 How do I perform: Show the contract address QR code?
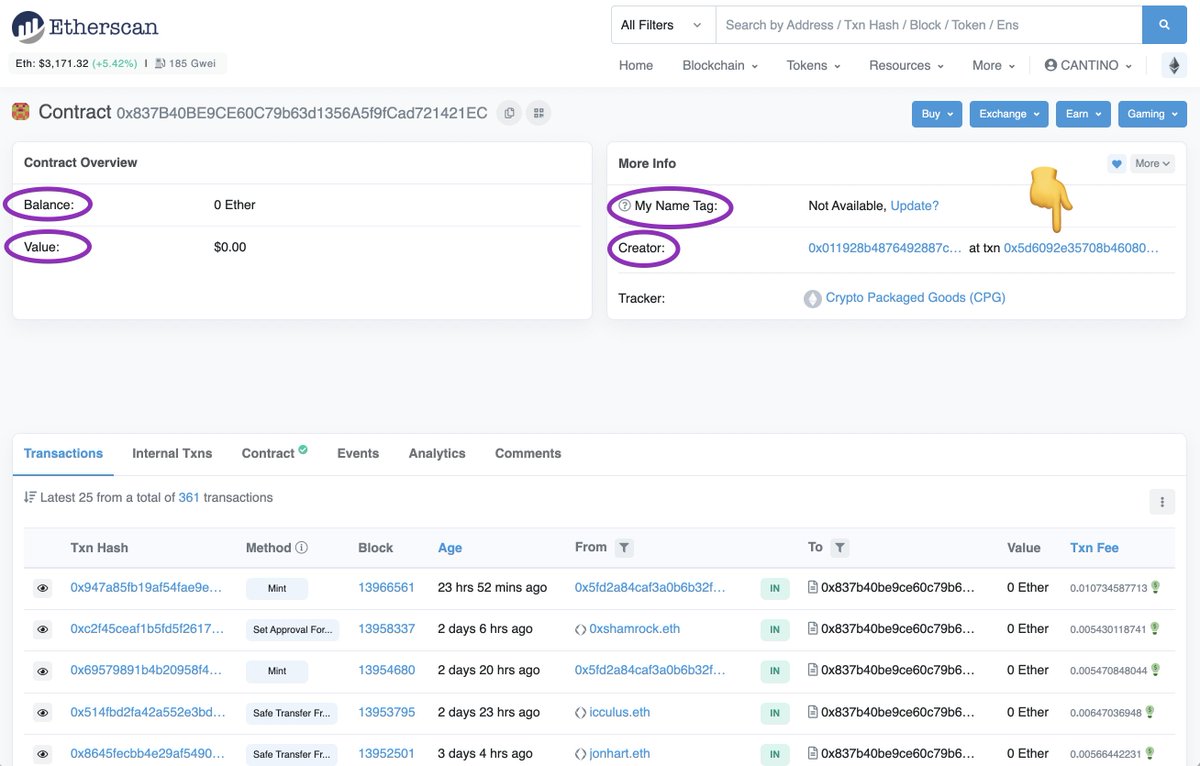(x=538, y=113)
